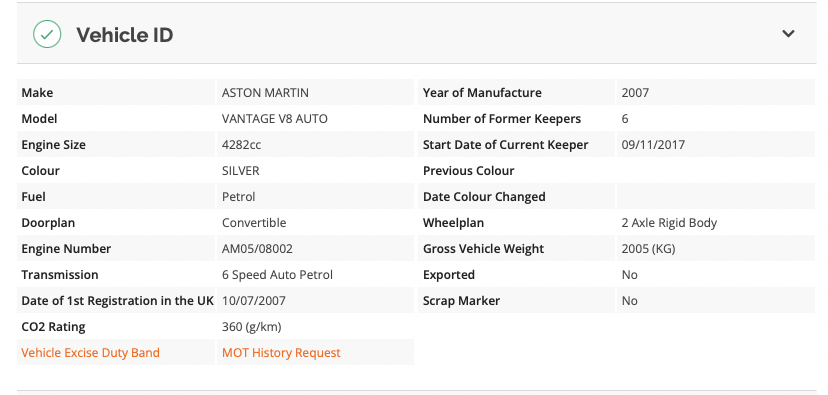Screen dimensions: 828x395
Task: Open the MOT History Request link
Action: pyautogui.click(x=281, y=353)
